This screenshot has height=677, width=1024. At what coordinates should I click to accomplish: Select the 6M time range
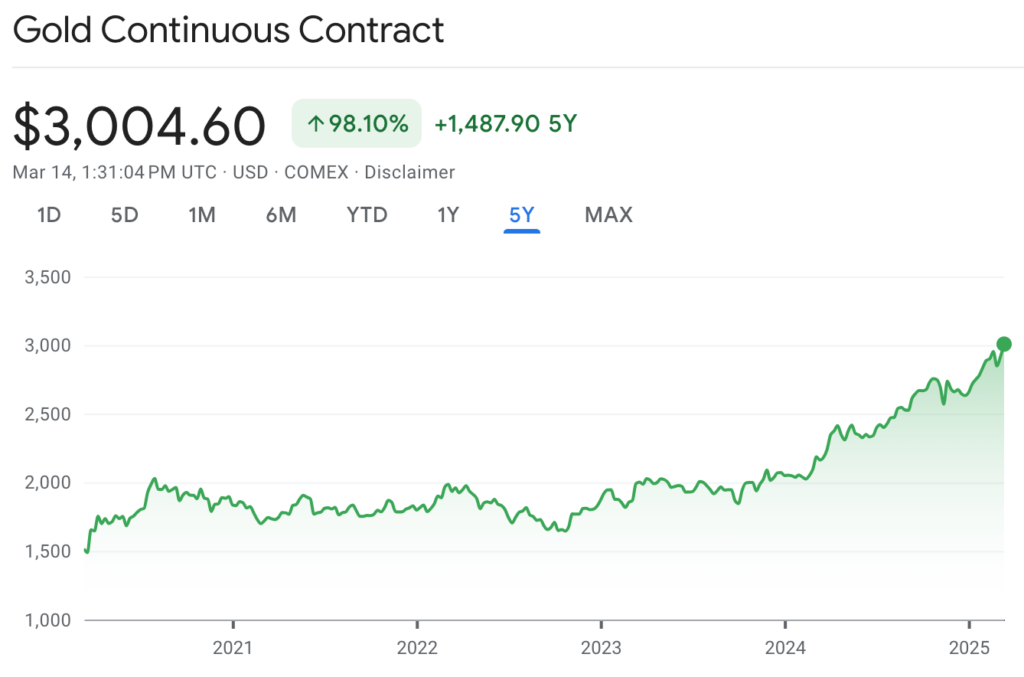[281, 215]
